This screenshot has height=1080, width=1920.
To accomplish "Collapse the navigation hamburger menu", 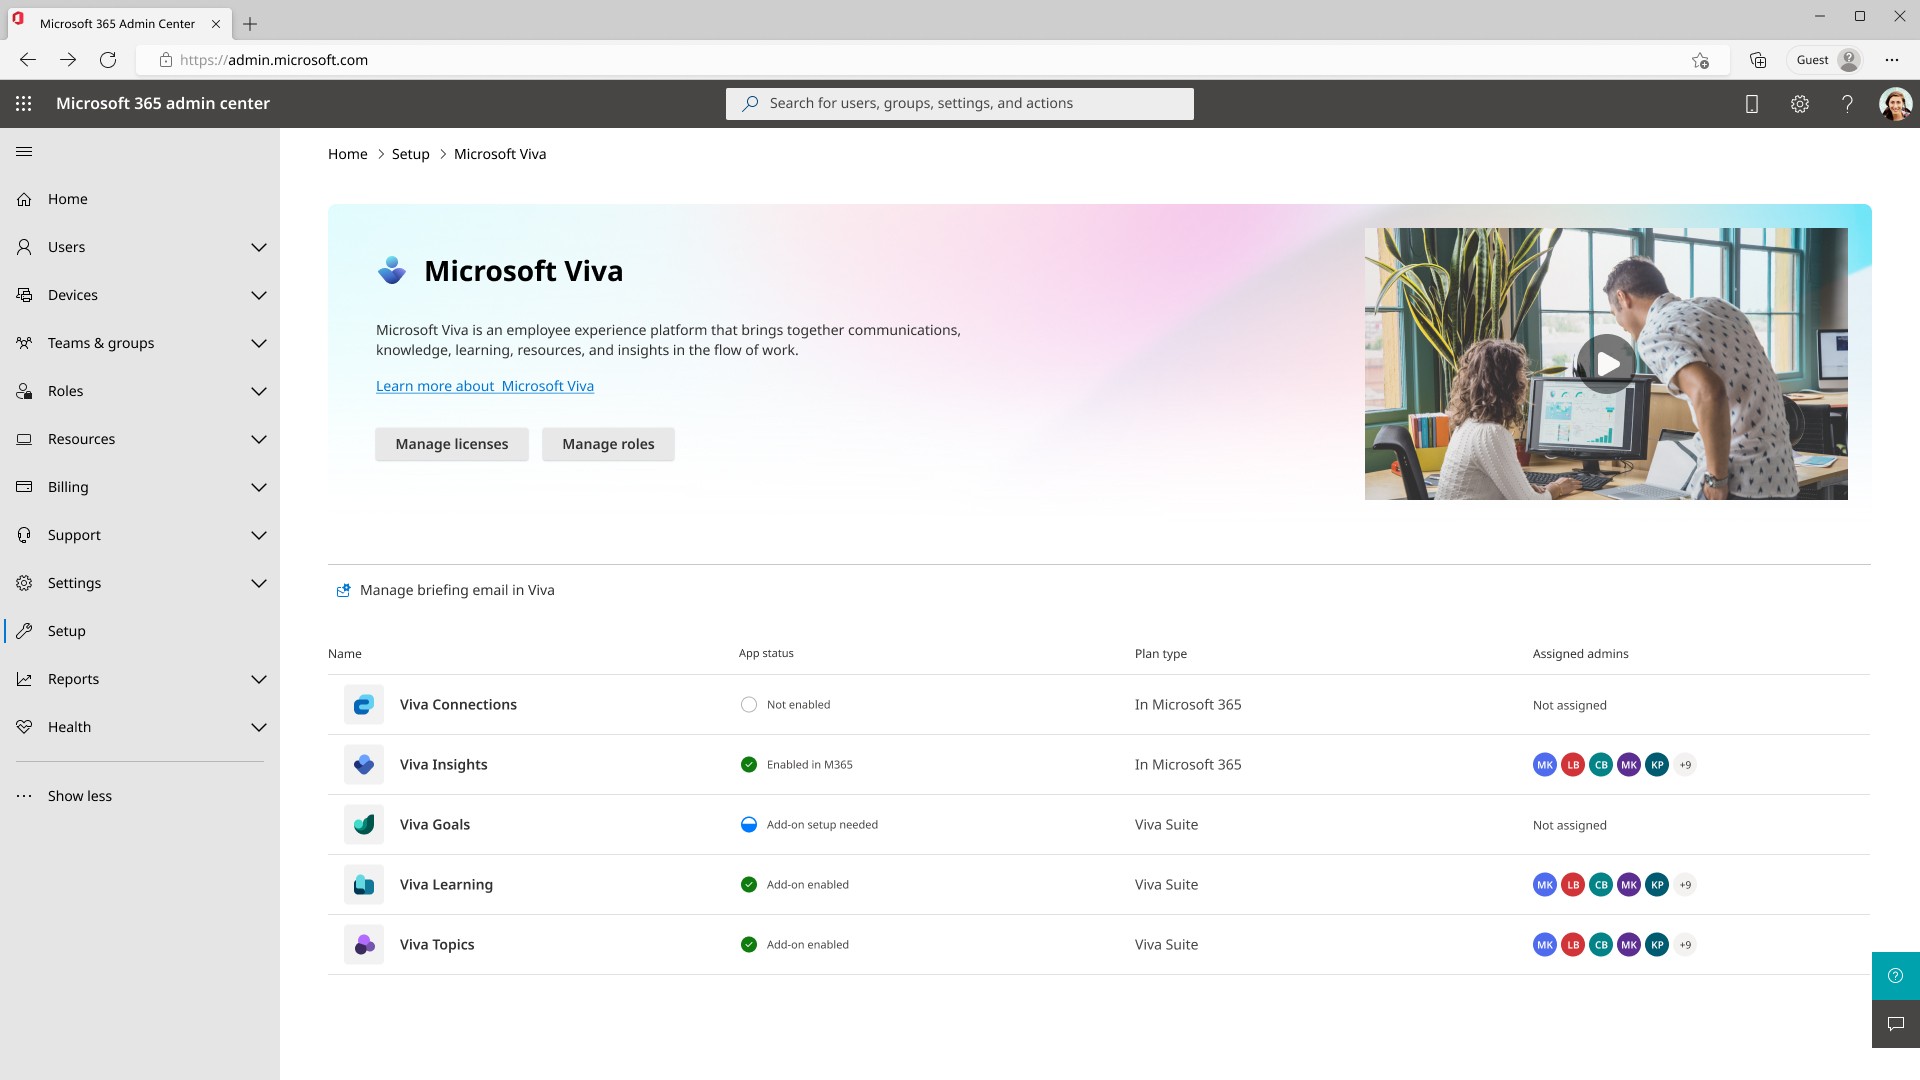I will tap(24, 152).
